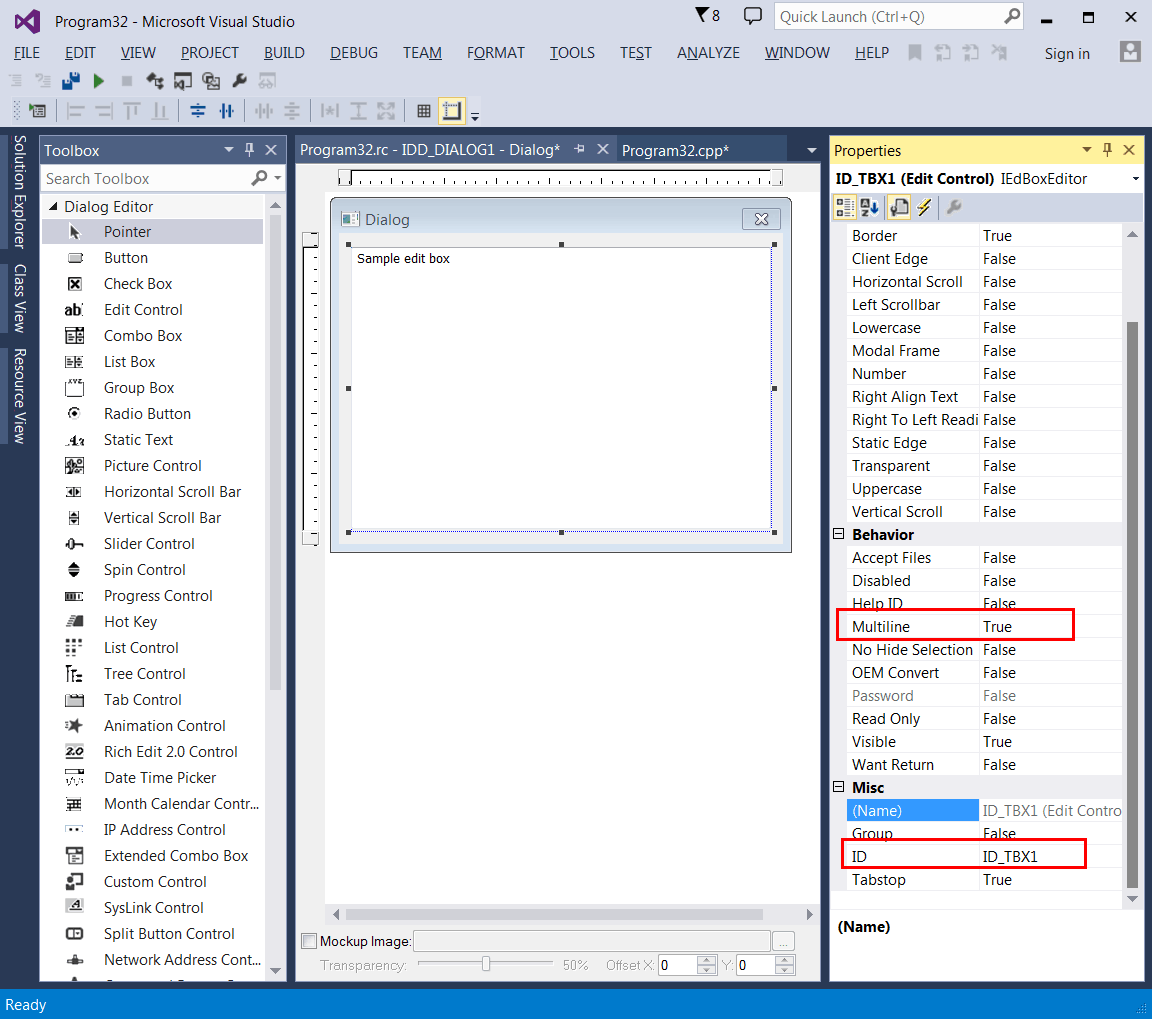
Task: Pin the Properties panel with the pushpin icon
Action: (1107, 150)
